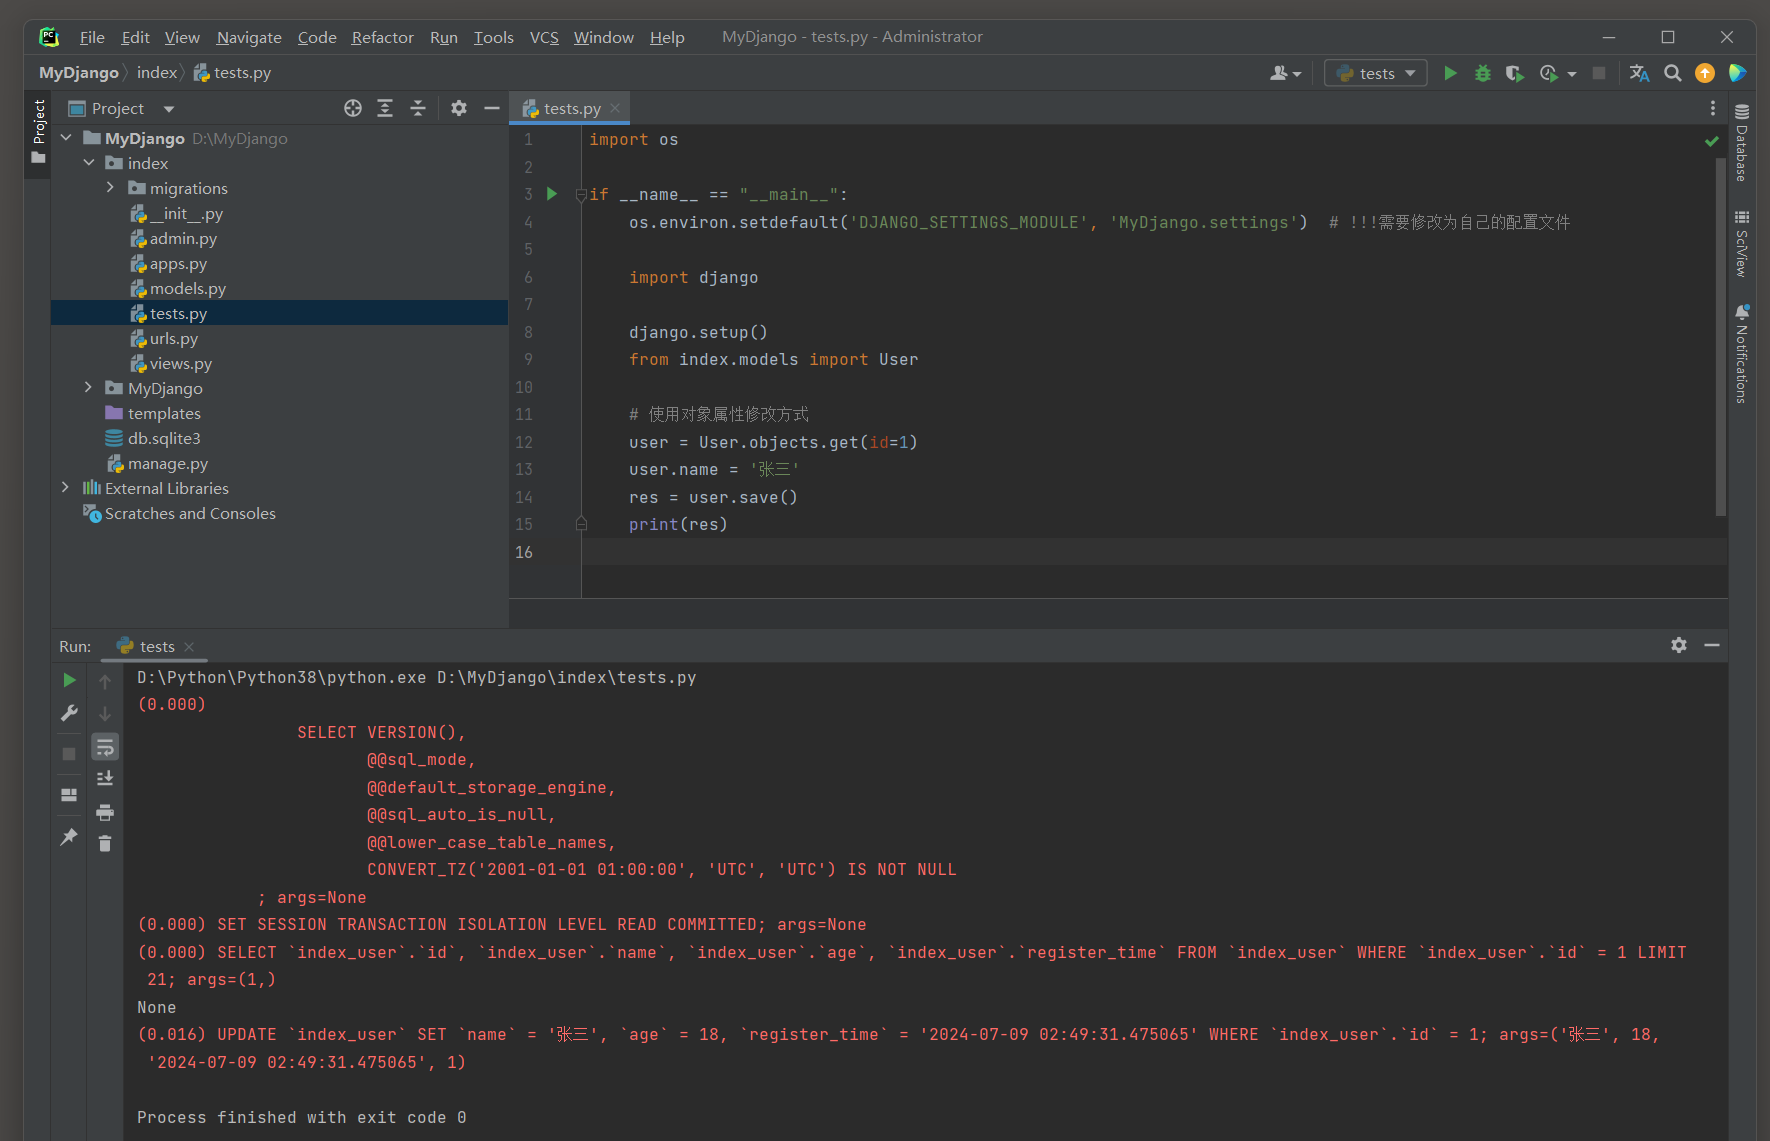Screen dimensions: 1770x1141
Task: Navigate down the stack trace arrow
Action: tap(105, 713)
